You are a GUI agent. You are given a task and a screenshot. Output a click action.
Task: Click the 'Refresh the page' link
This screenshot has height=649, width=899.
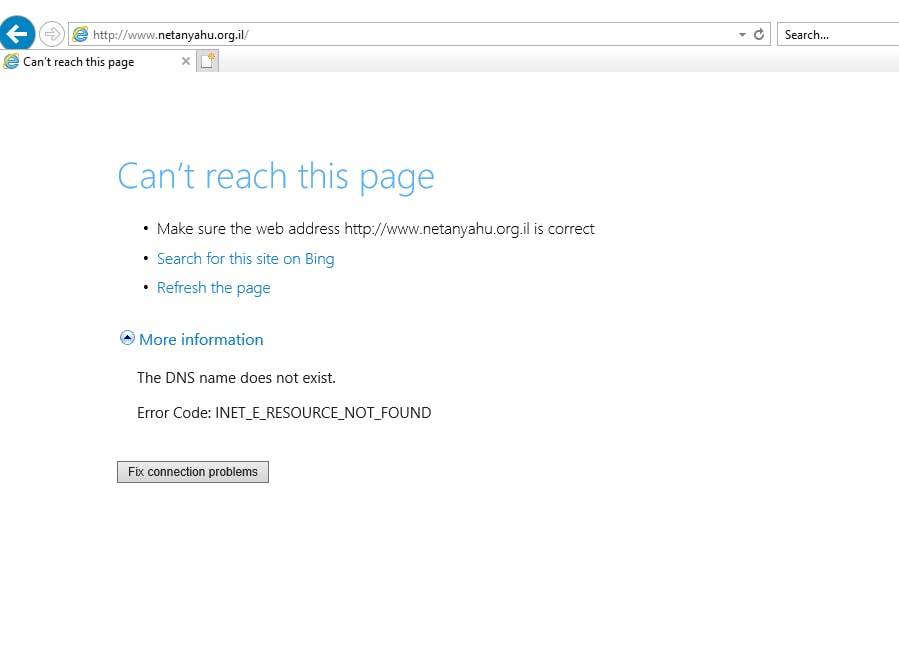[213, 288]
